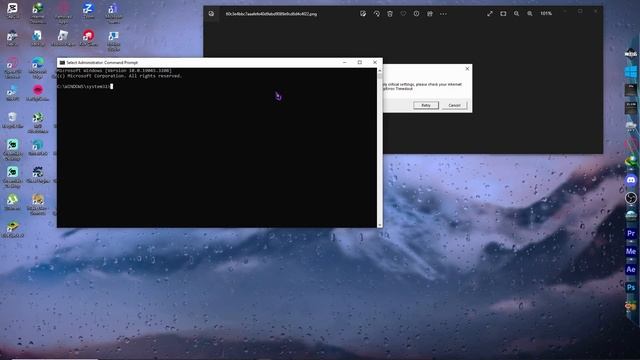
Task: Click the After Effects icon in the side dock
Action: point(631,269)
